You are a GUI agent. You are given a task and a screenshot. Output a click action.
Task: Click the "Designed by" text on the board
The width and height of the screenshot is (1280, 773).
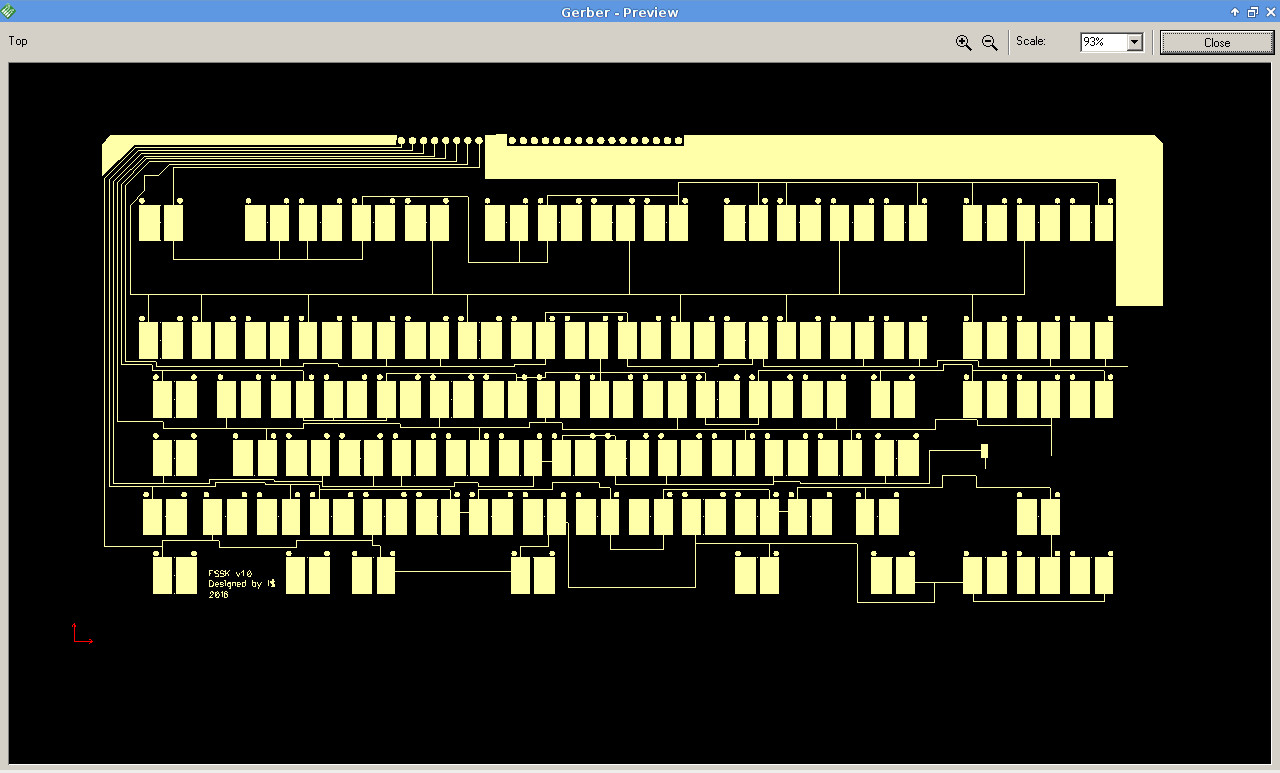point(235,584)
